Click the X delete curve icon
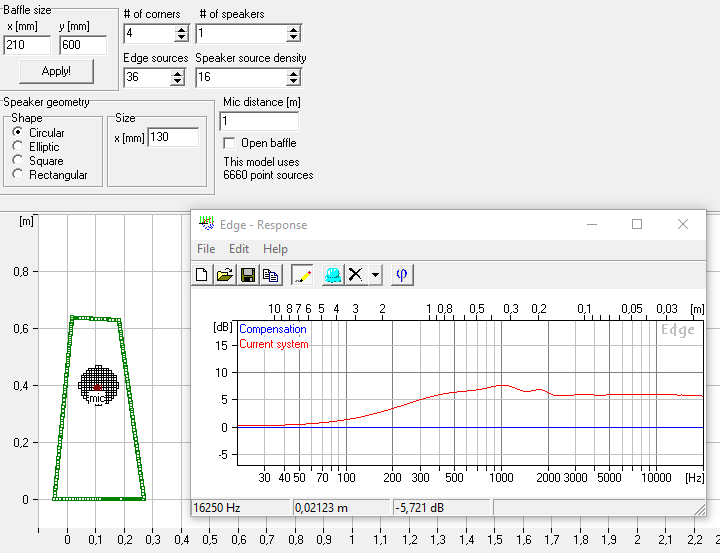This screenshot has height=553, width=720. pyautogui.click(x=355, y=275)
